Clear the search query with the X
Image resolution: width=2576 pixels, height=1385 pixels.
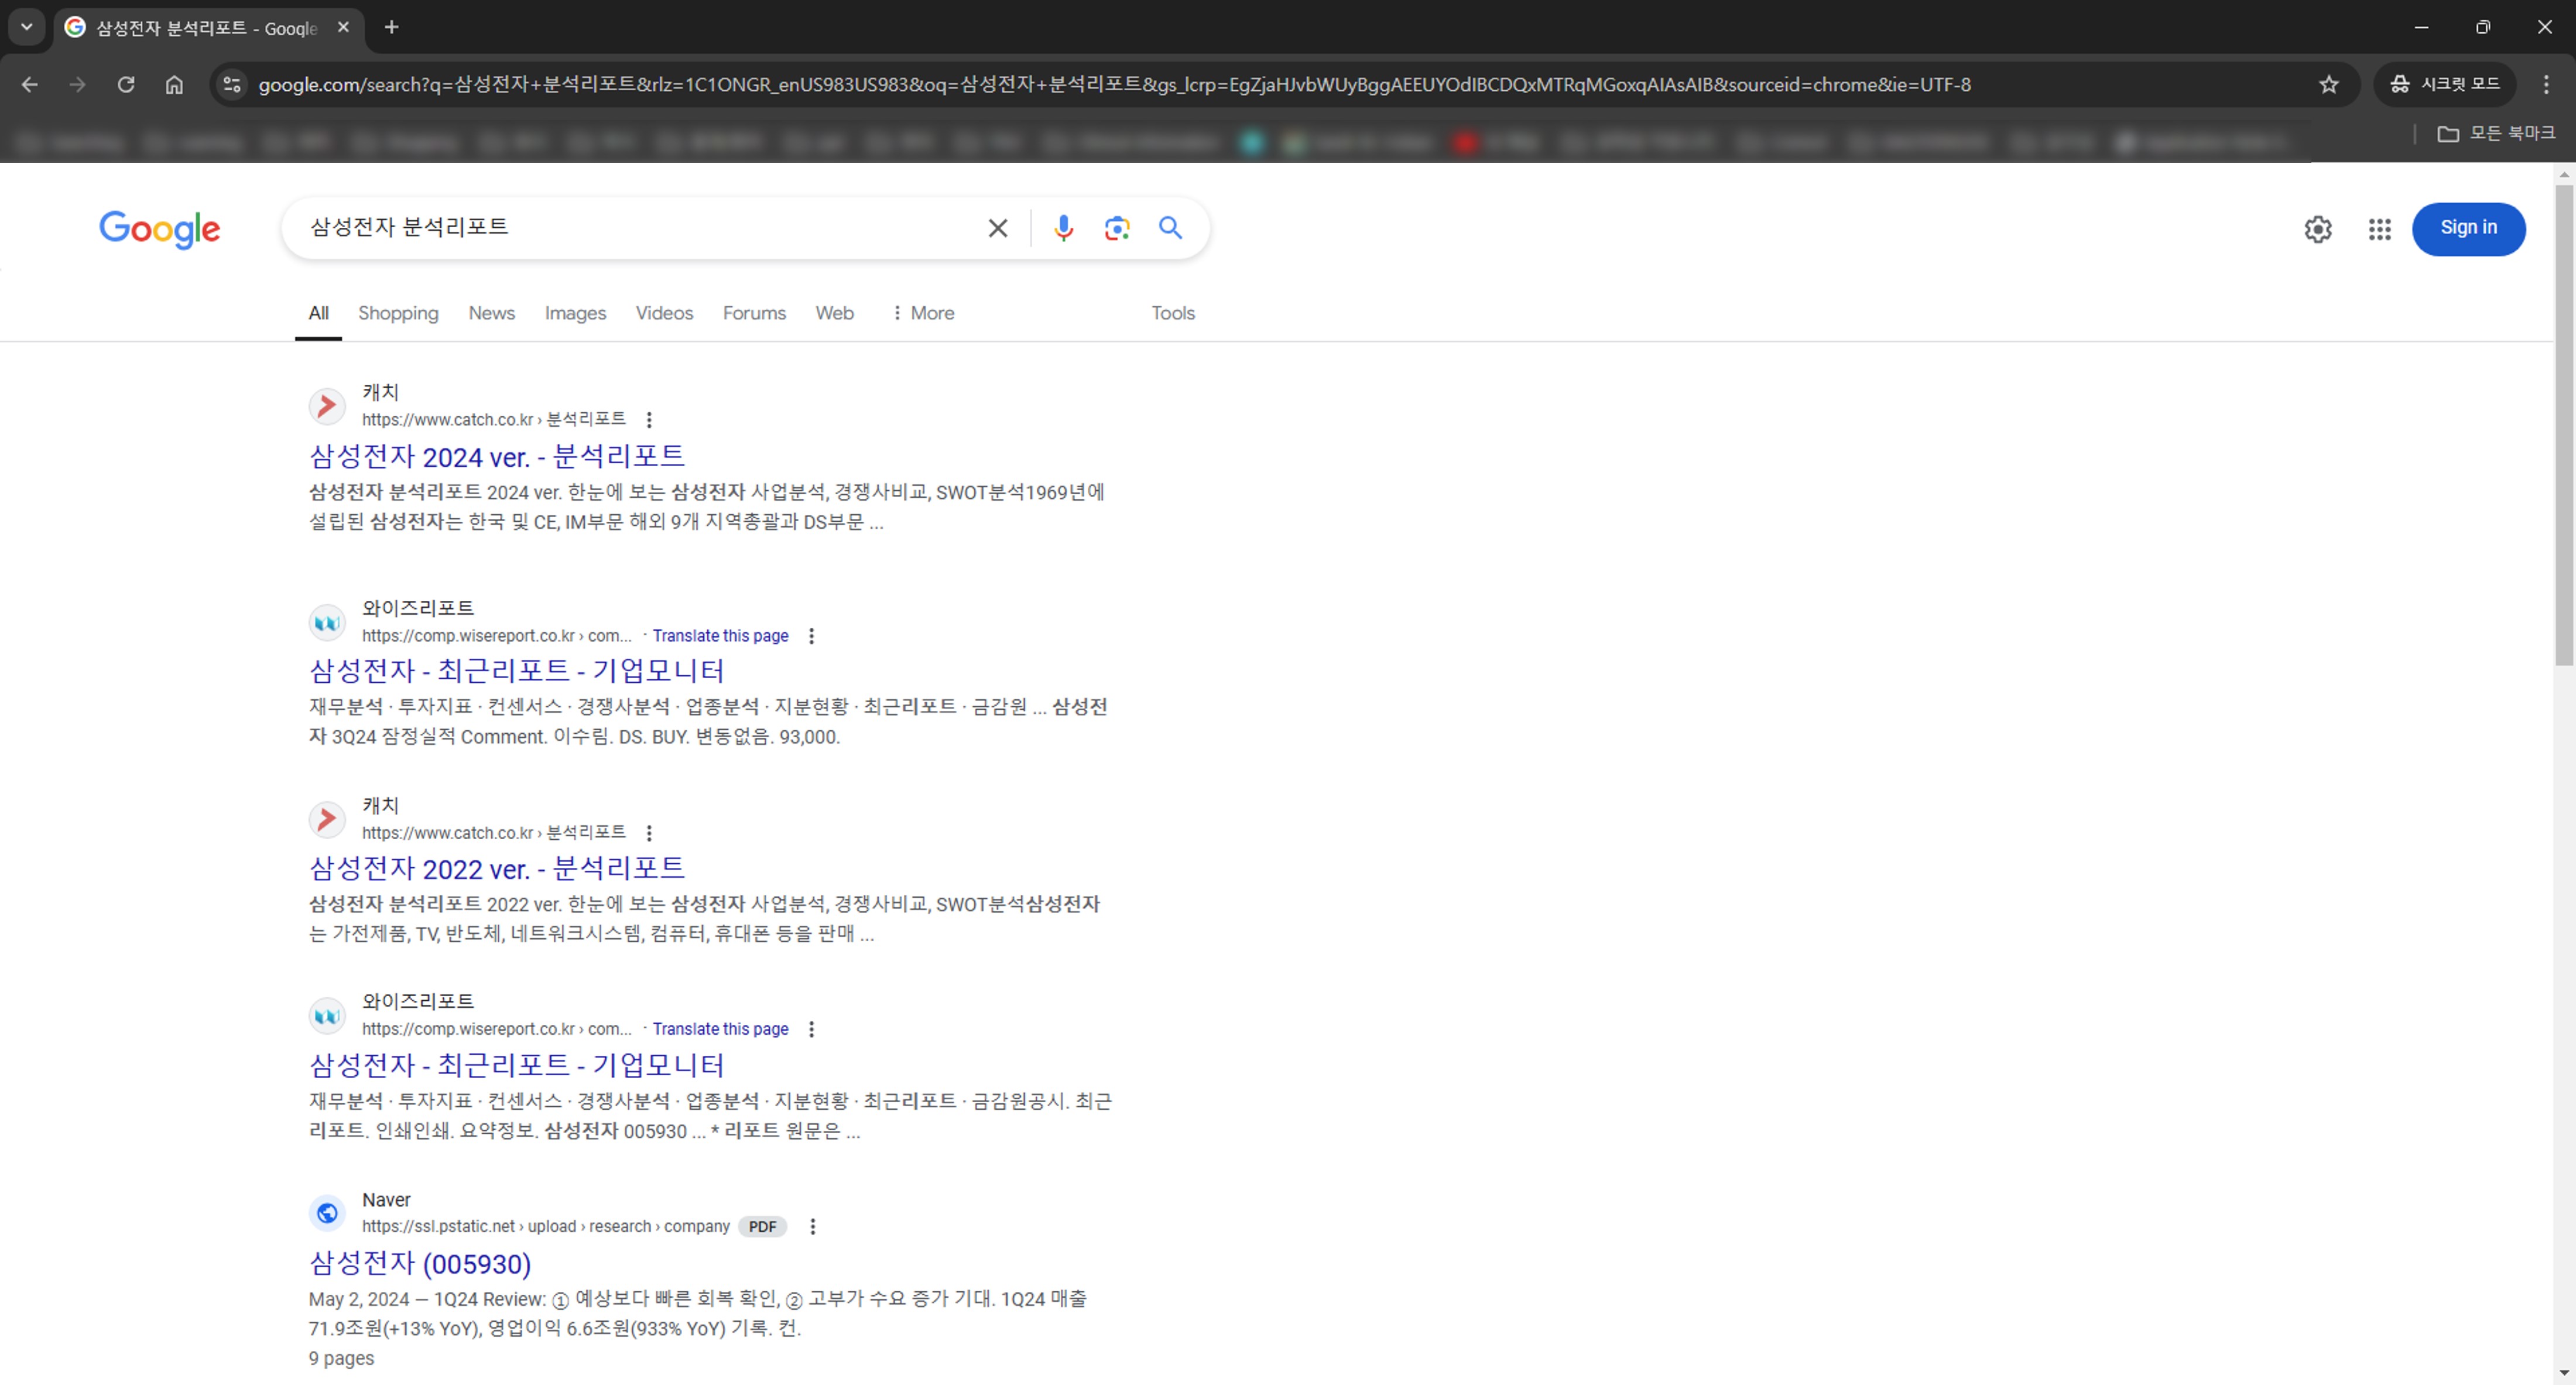pos(997,228)
